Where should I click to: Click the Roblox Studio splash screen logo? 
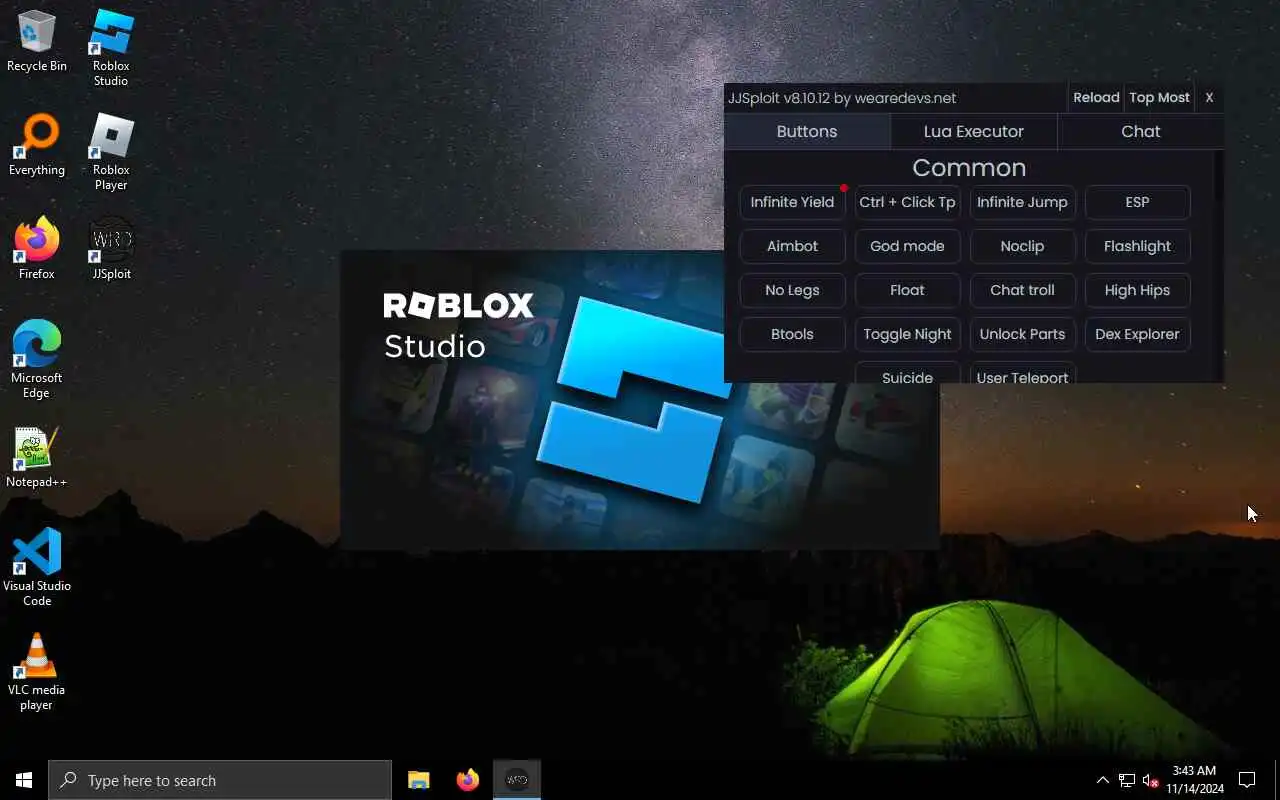(633, 398)
